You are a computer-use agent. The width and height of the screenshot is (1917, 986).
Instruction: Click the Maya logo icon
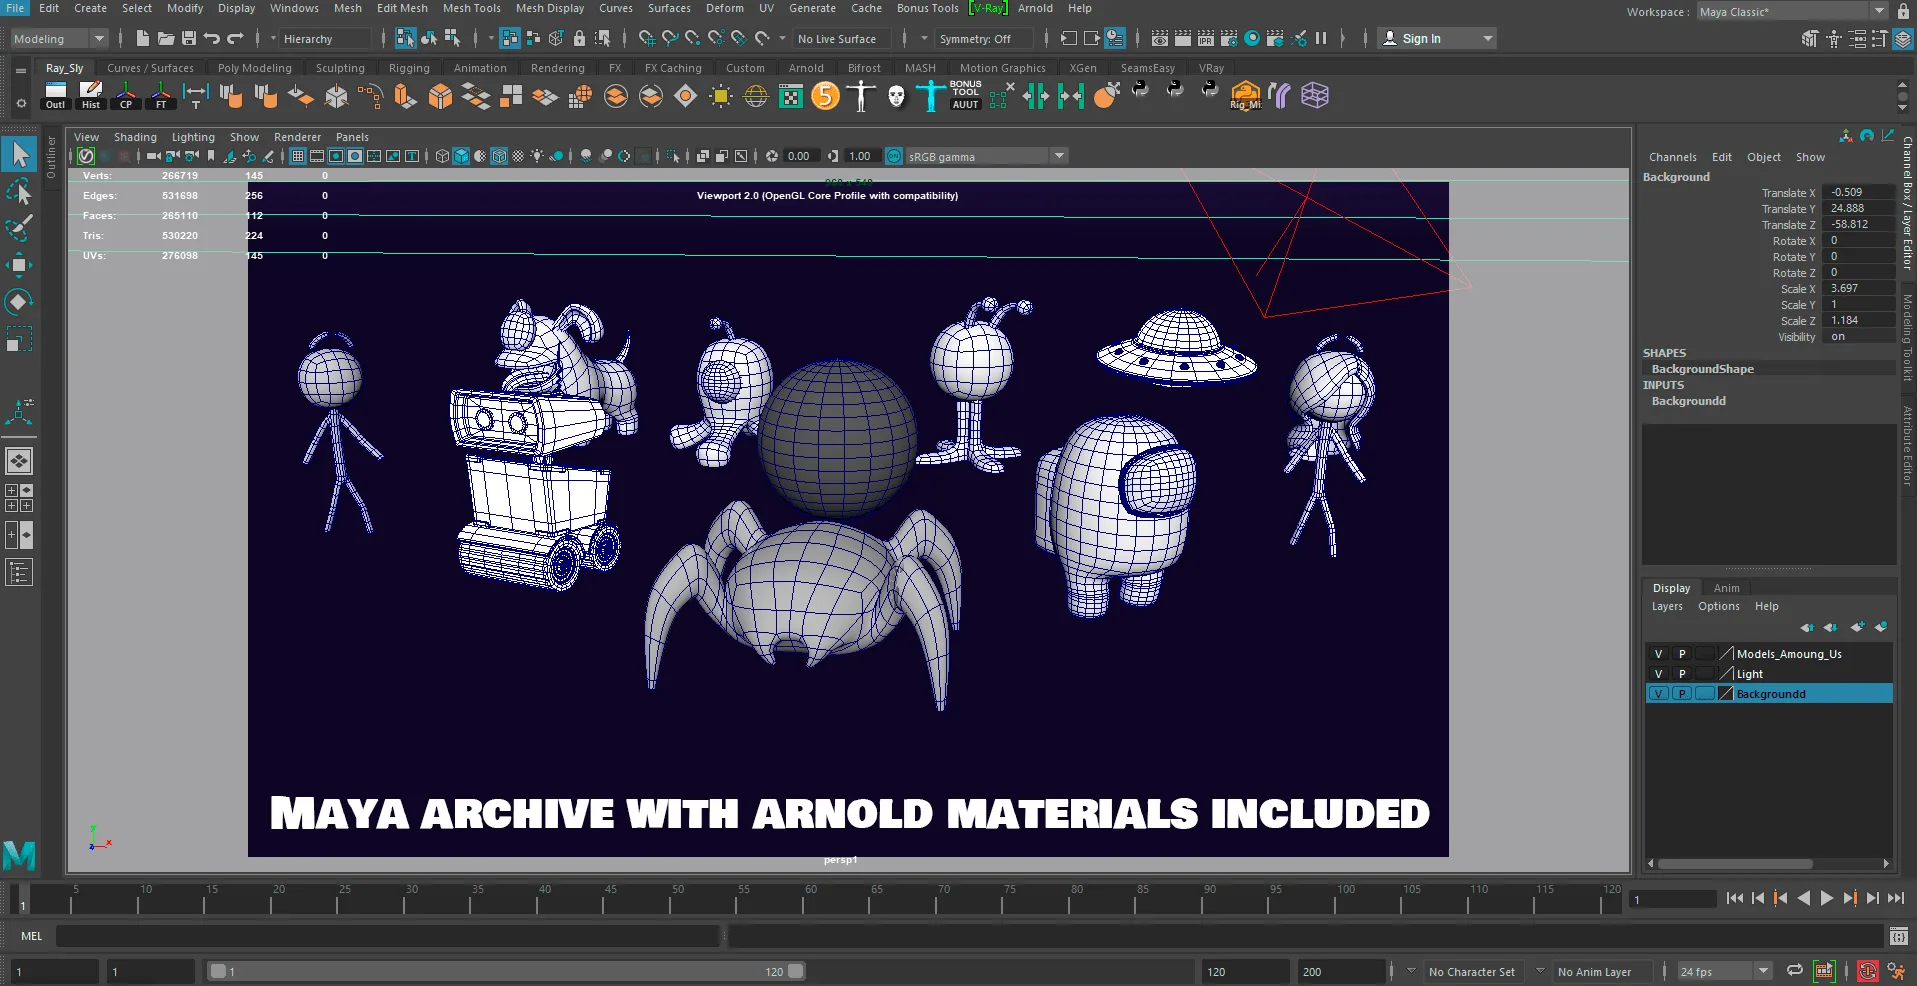(x=19, y=855)
